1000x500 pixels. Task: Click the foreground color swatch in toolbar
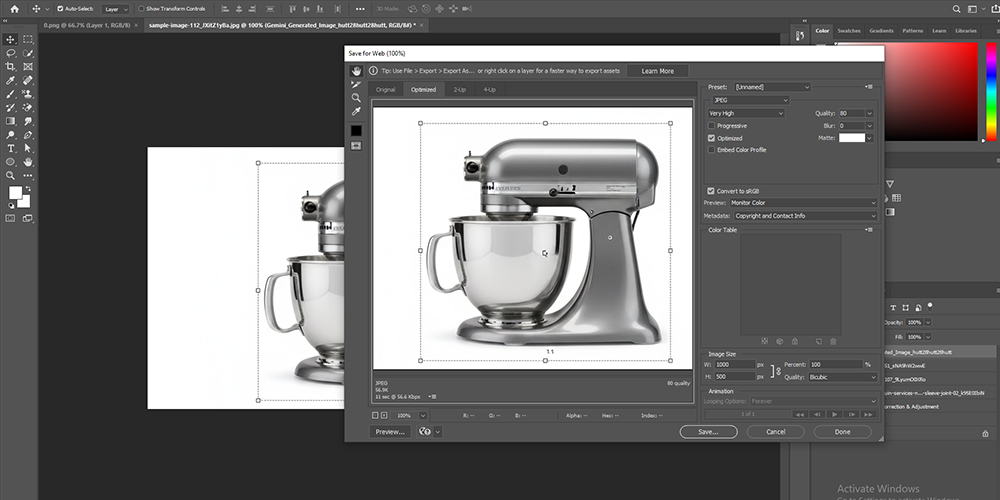click(x=15, y=192)
